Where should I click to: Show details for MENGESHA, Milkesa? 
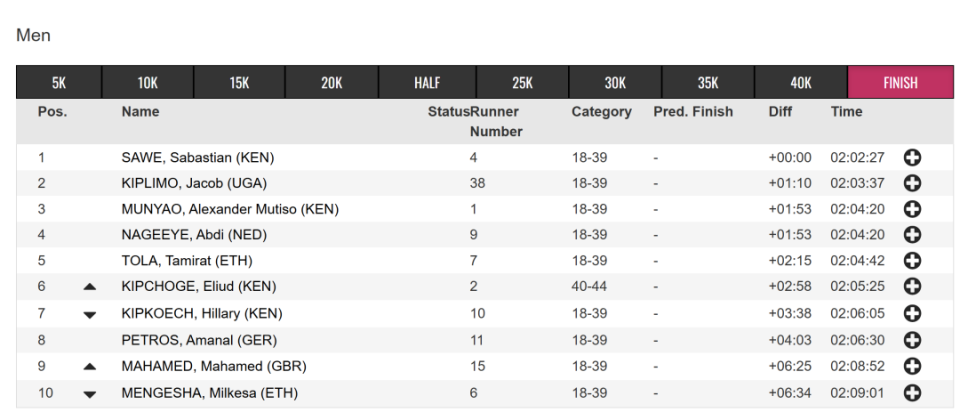(912, 392)
